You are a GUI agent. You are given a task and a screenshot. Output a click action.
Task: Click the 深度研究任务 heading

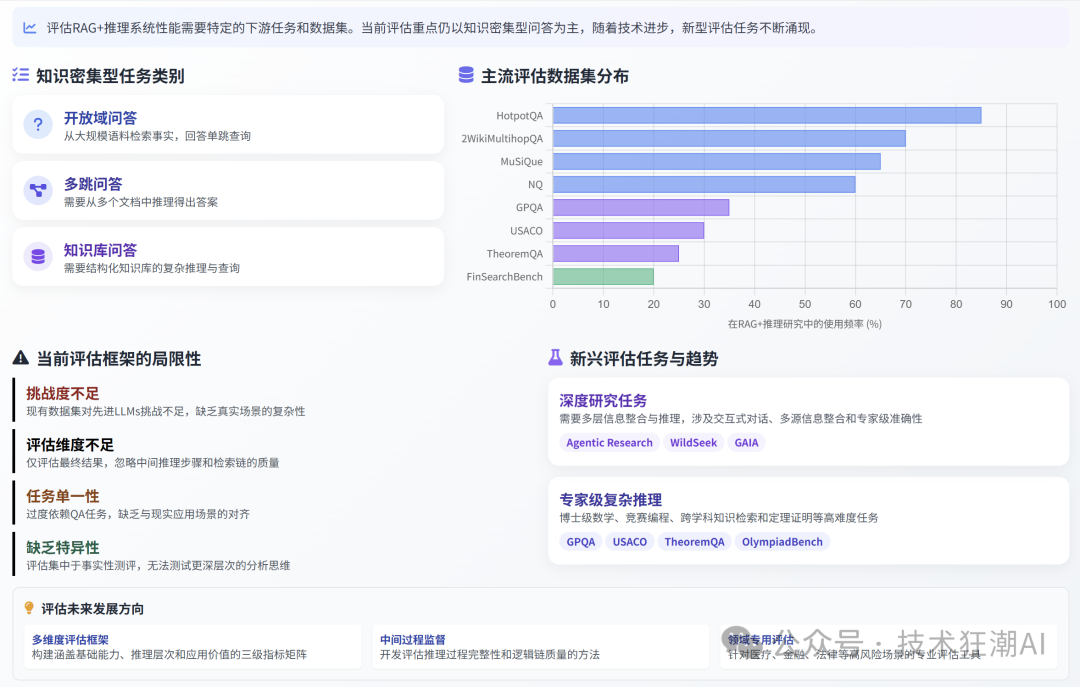point(603,401)
